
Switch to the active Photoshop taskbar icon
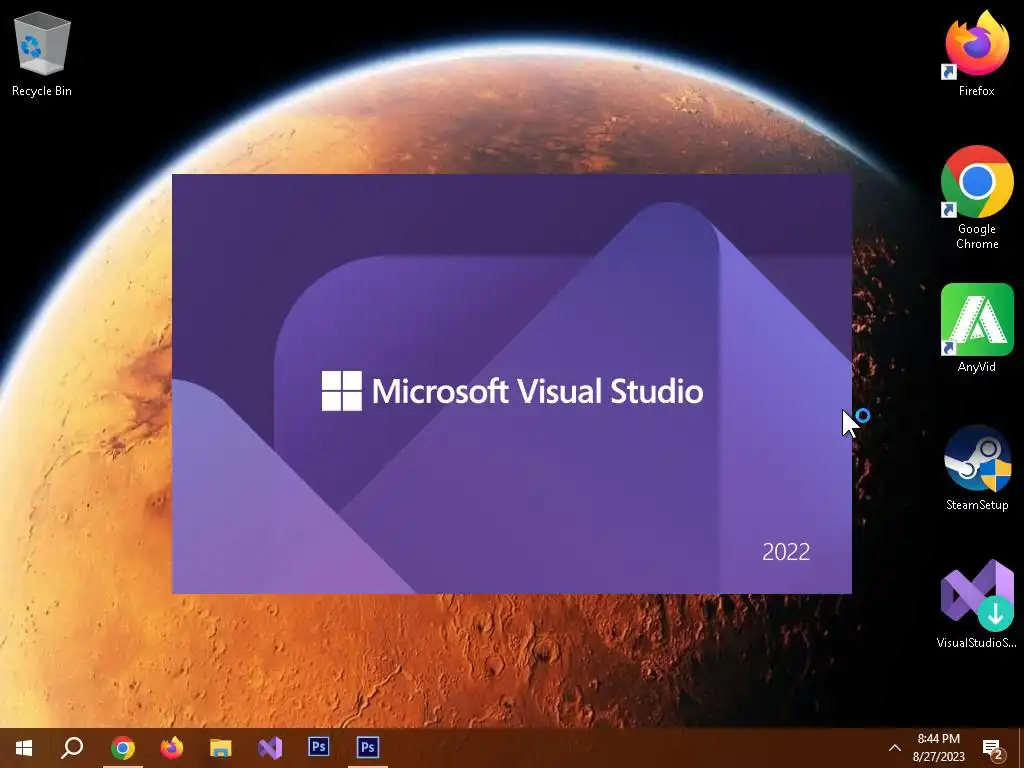click(368, 748)
